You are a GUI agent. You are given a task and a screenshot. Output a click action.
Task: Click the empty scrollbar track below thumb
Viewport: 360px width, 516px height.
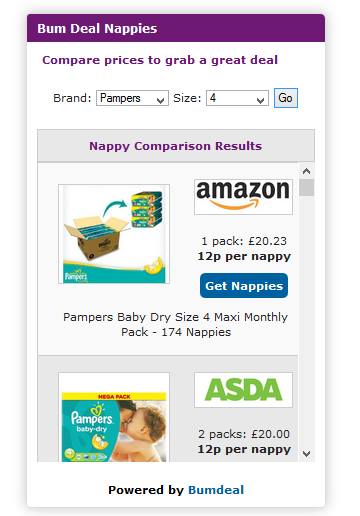pyautogui.click(x=306, y=320)
